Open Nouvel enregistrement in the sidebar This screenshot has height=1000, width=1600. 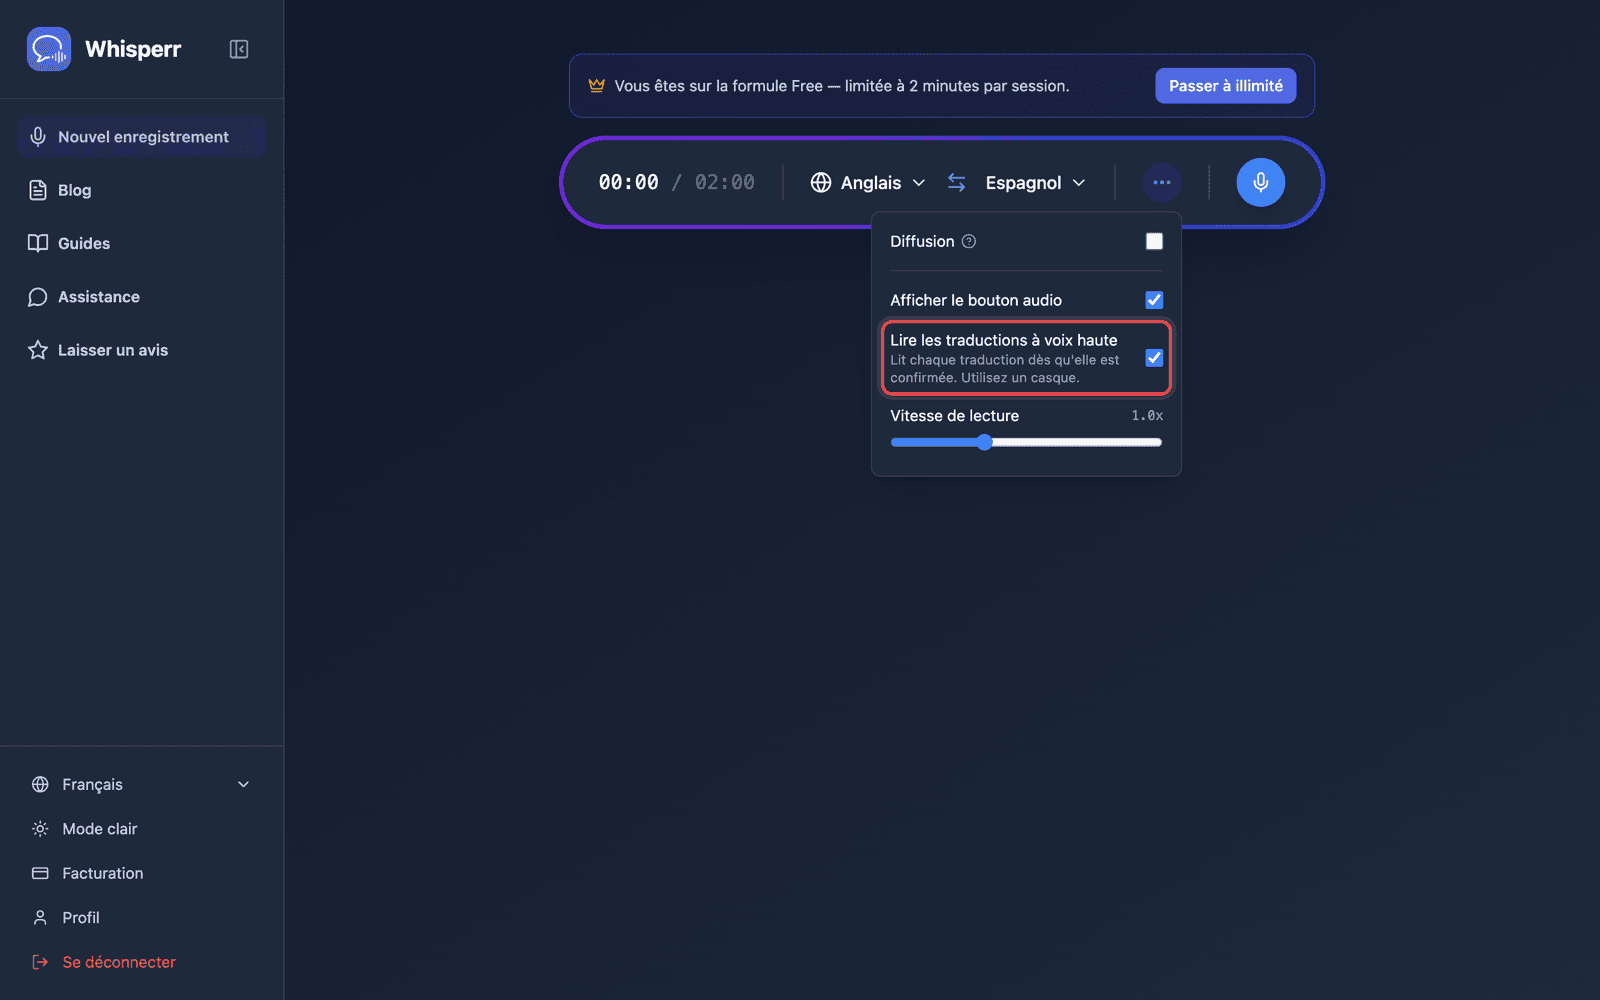click(141, 137)
